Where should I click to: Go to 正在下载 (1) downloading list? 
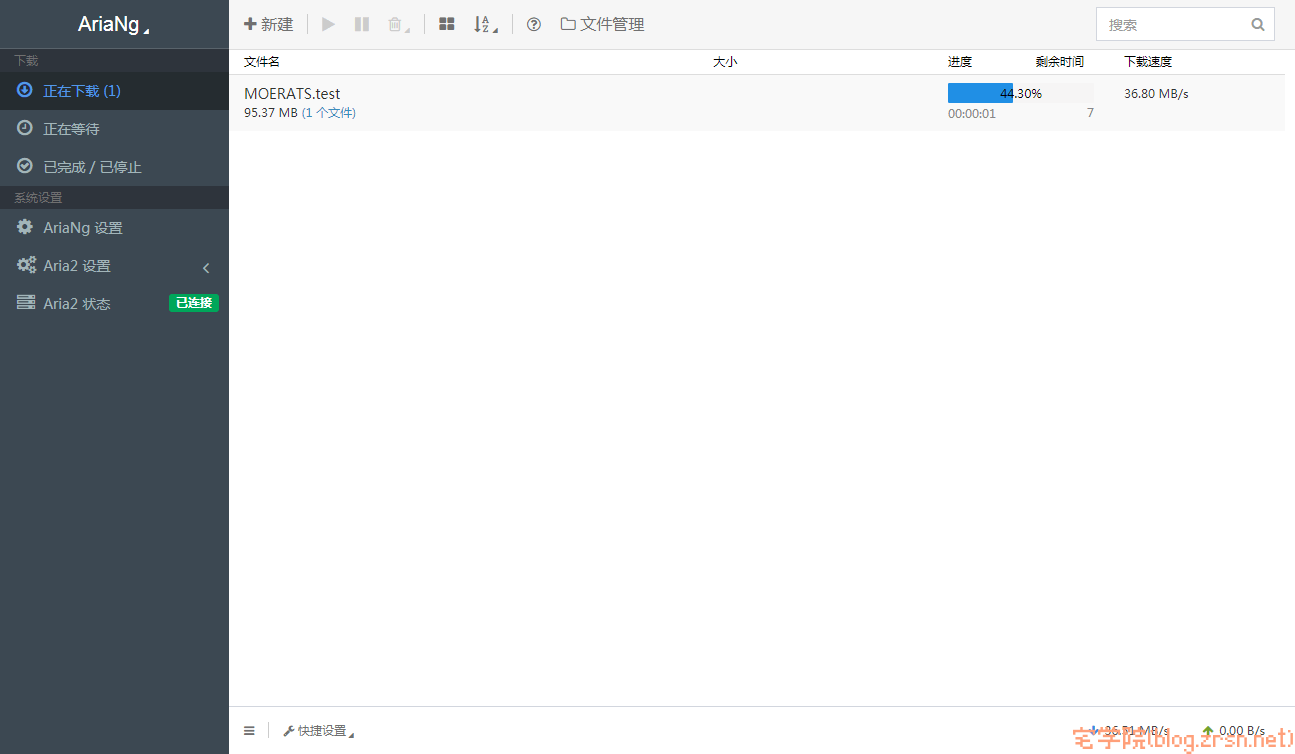[x=114, y=91]
